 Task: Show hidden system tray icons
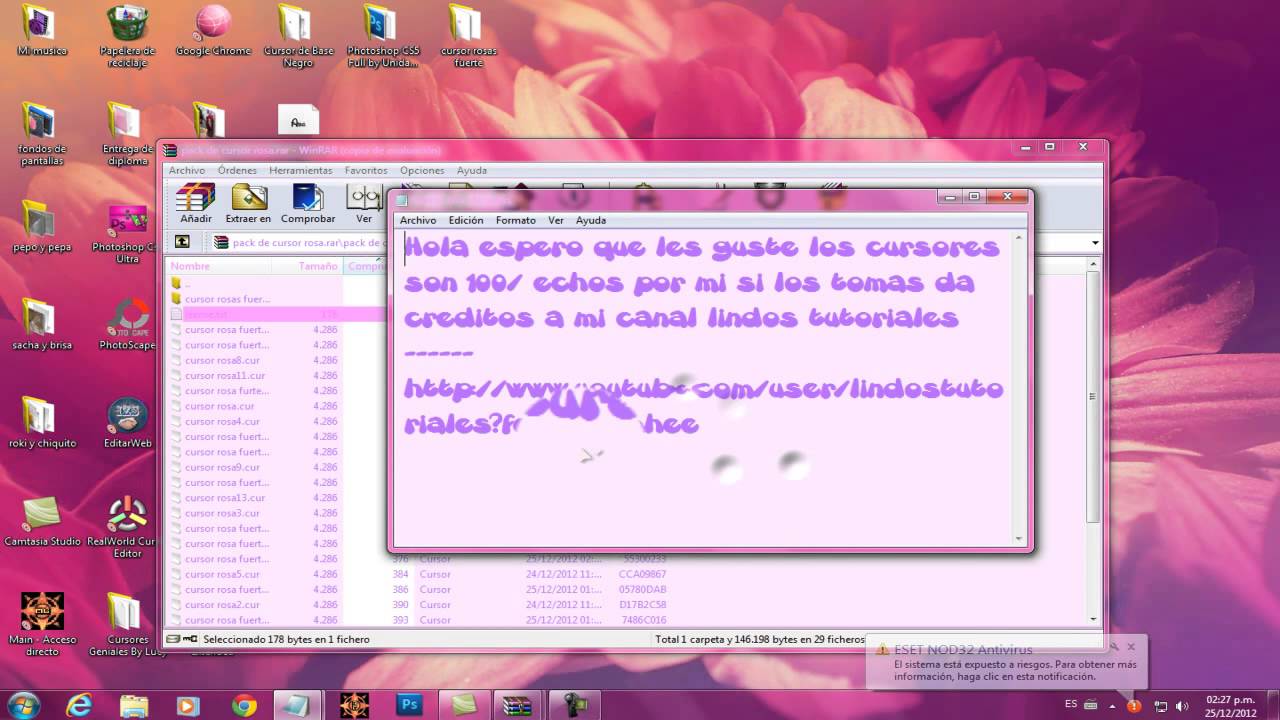coord(1113,705)
